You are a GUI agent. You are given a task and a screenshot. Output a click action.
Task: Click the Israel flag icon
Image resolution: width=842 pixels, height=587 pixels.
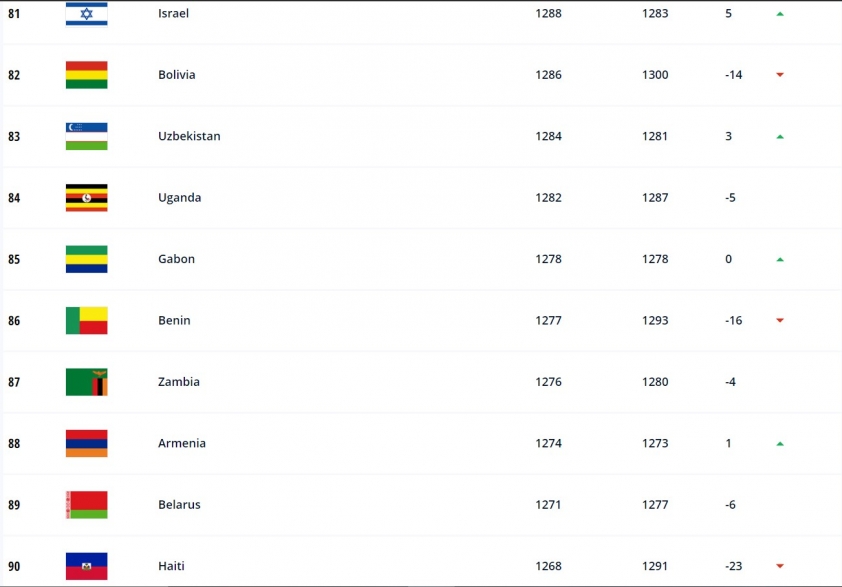(86, 13)
